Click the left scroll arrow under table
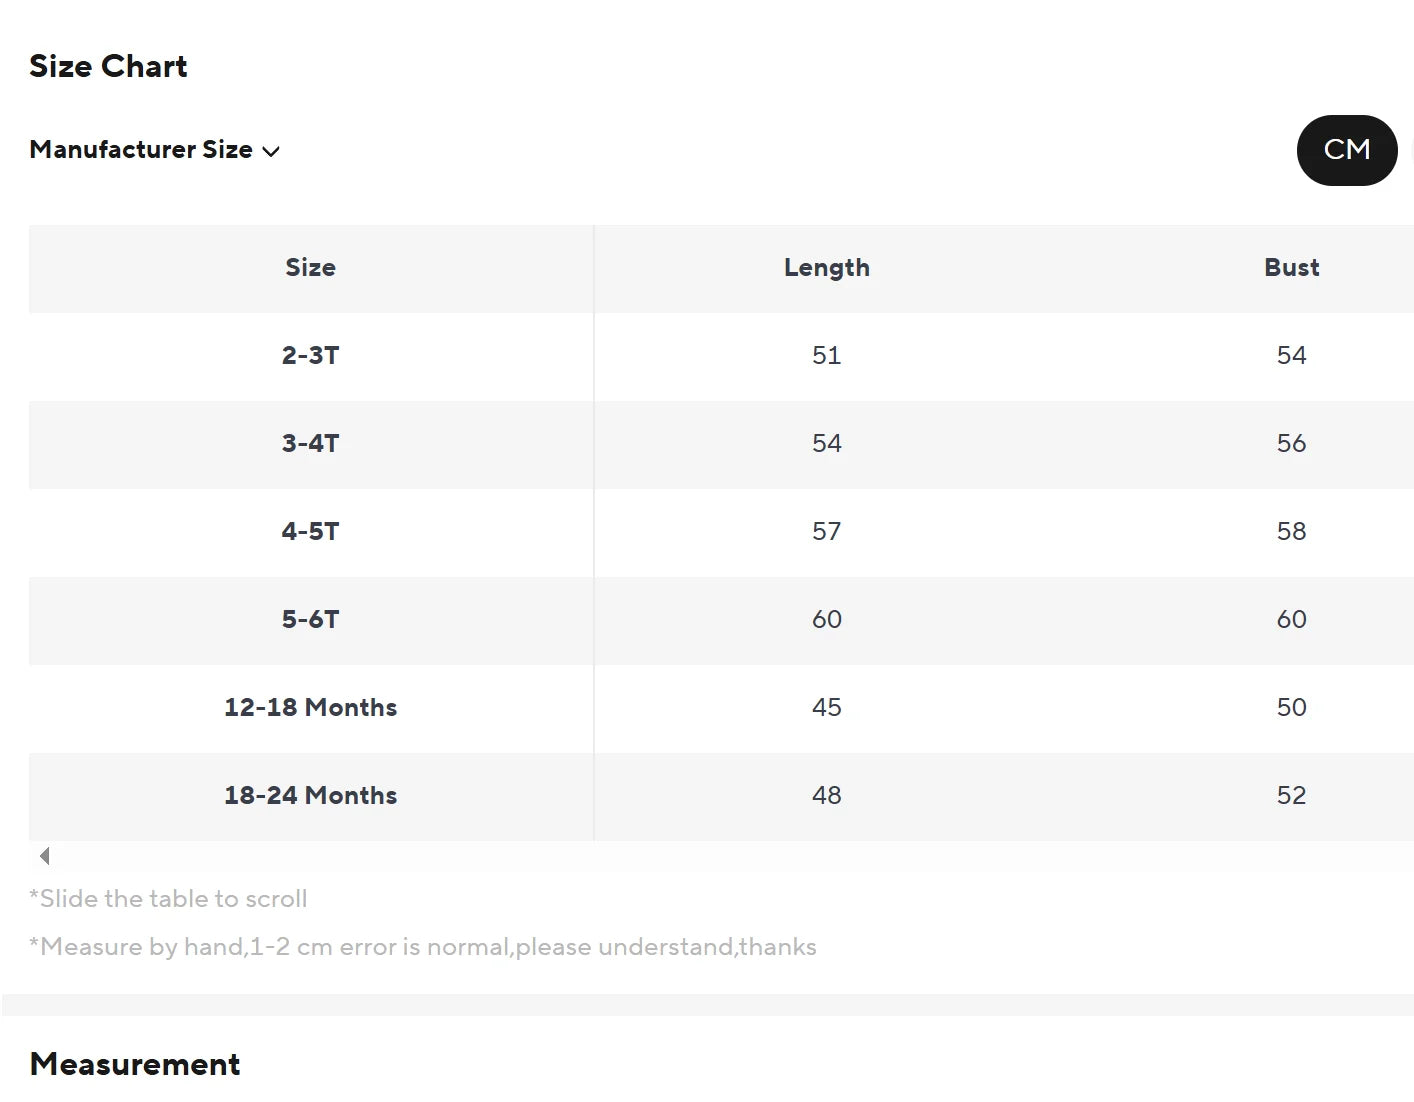The height and width of the screenshot is (1102, 1414). tap(44, 856)
